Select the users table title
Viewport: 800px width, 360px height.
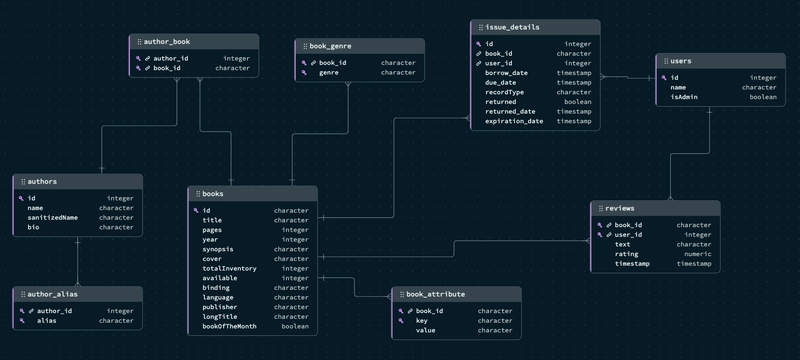(x=681, y=61)
